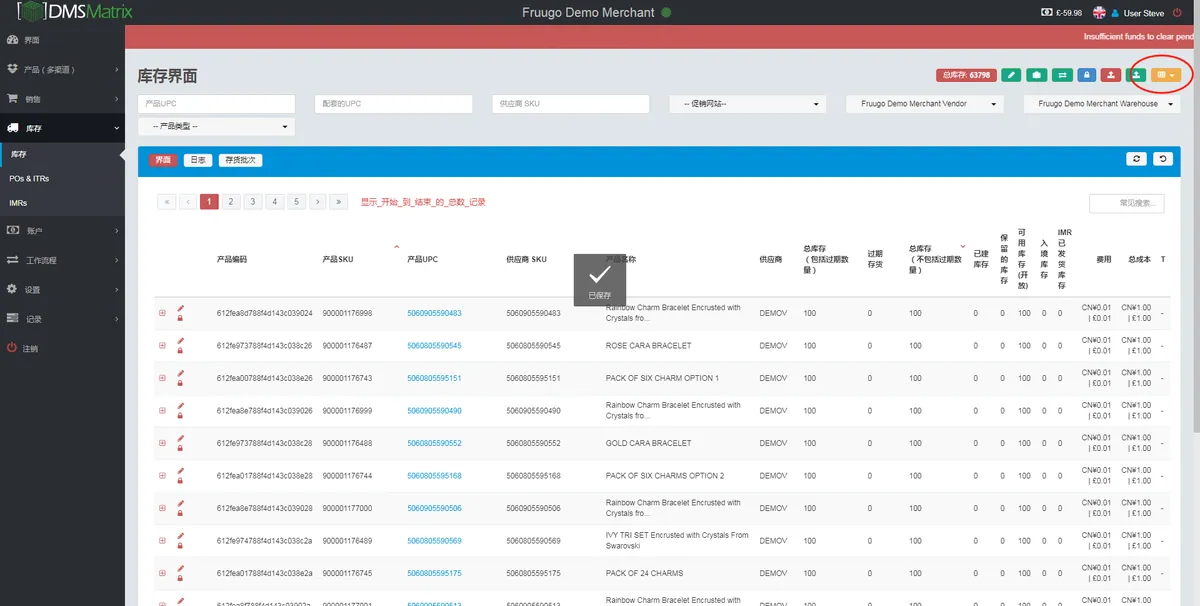Viewport: 1200px width, 606px height.
Task: Click lock icon on GOLD CARA BRACELET row
Action: 180,448
